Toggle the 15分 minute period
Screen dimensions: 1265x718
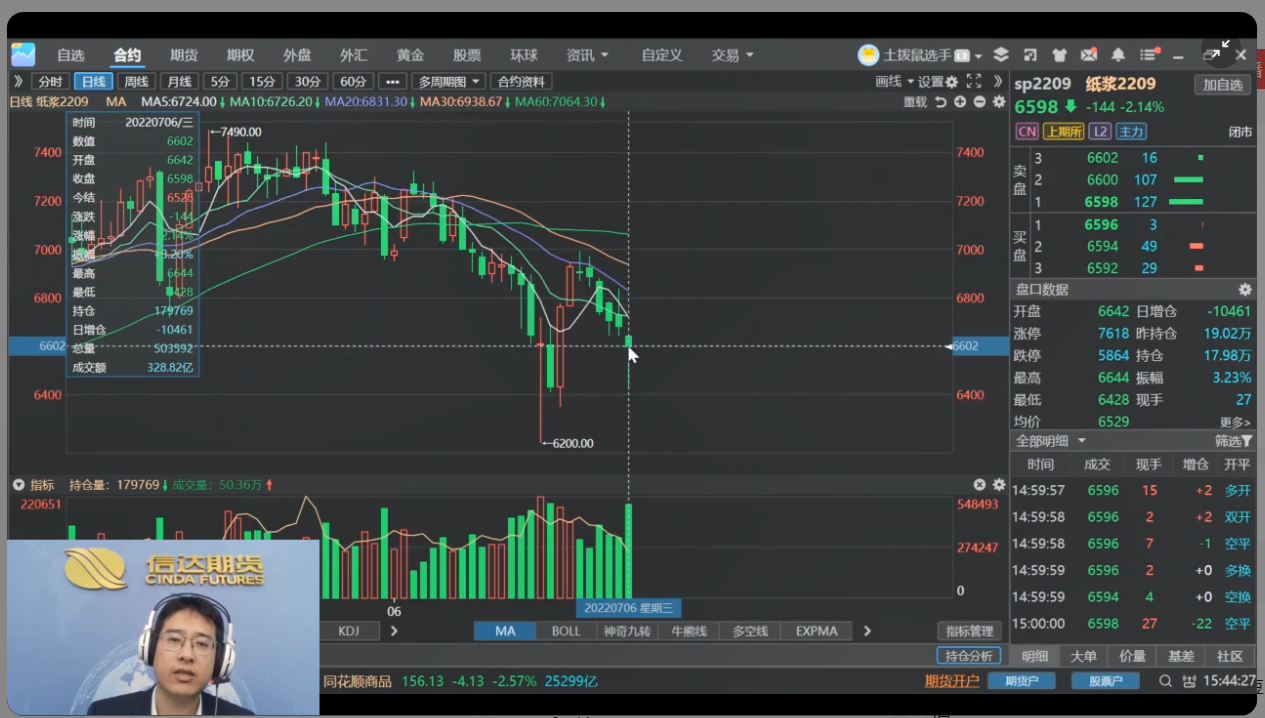(263, 82)
